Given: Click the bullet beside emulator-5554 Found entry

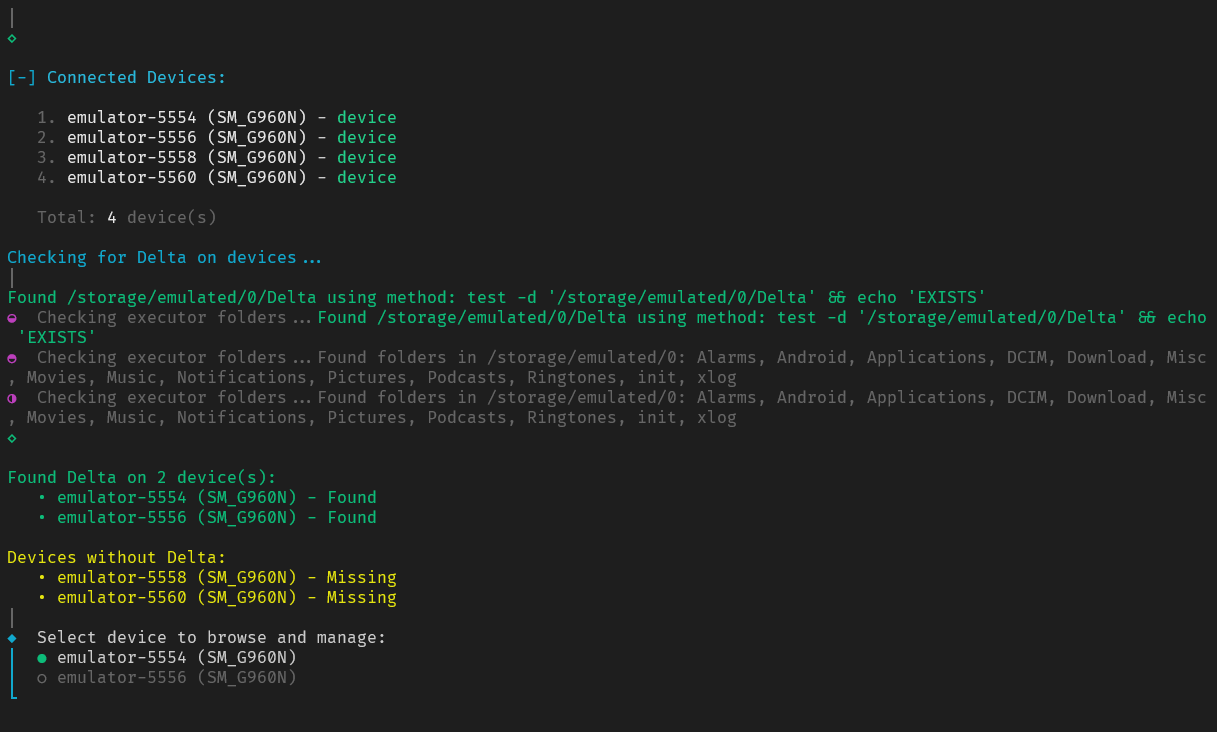Looking at the screenshot, I should click(40, 497).
